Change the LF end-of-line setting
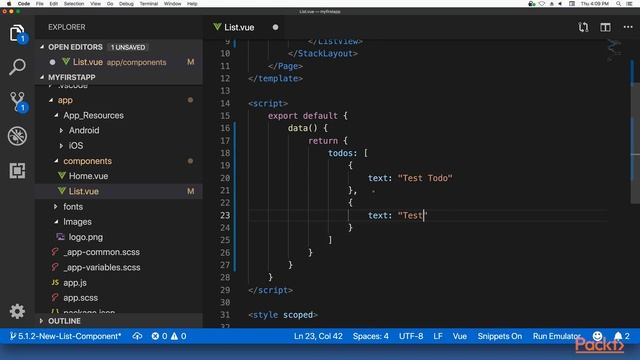640x360 pixels. click(438, 336)
